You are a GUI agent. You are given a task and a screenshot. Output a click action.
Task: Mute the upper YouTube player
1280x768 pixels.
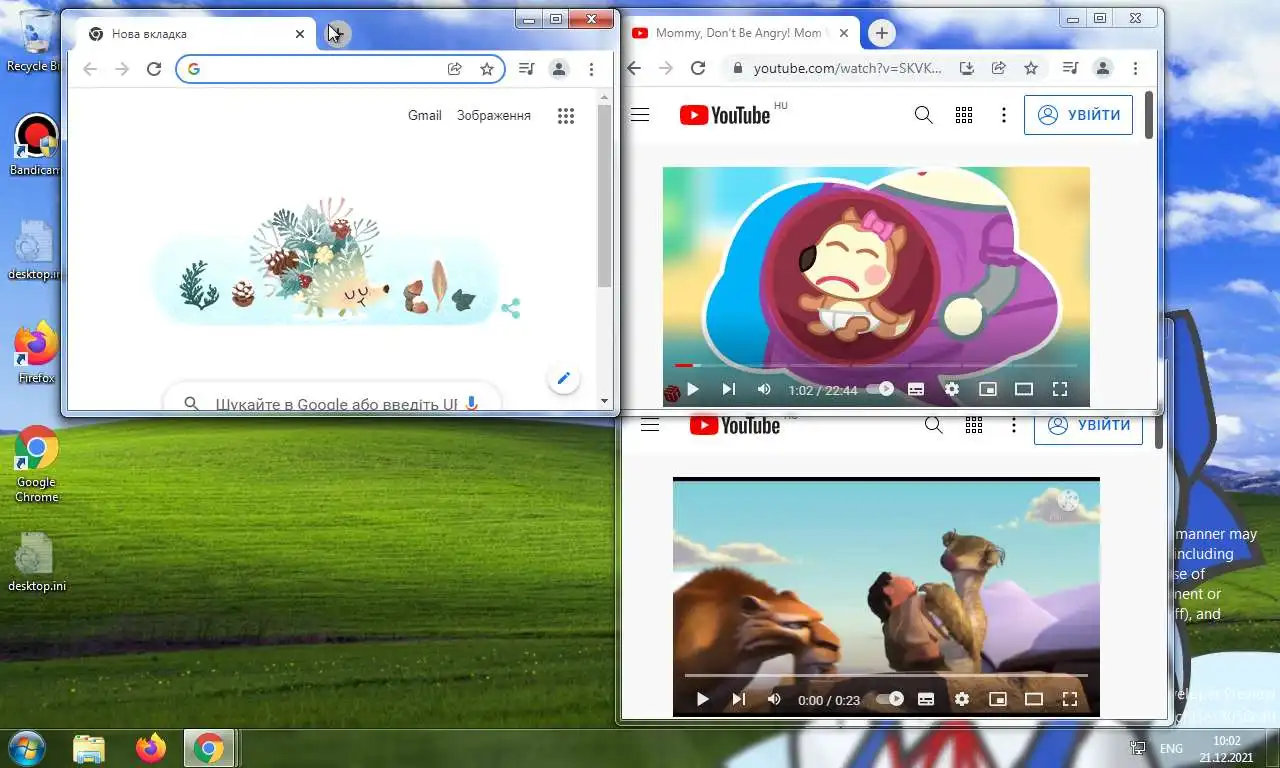764,389
